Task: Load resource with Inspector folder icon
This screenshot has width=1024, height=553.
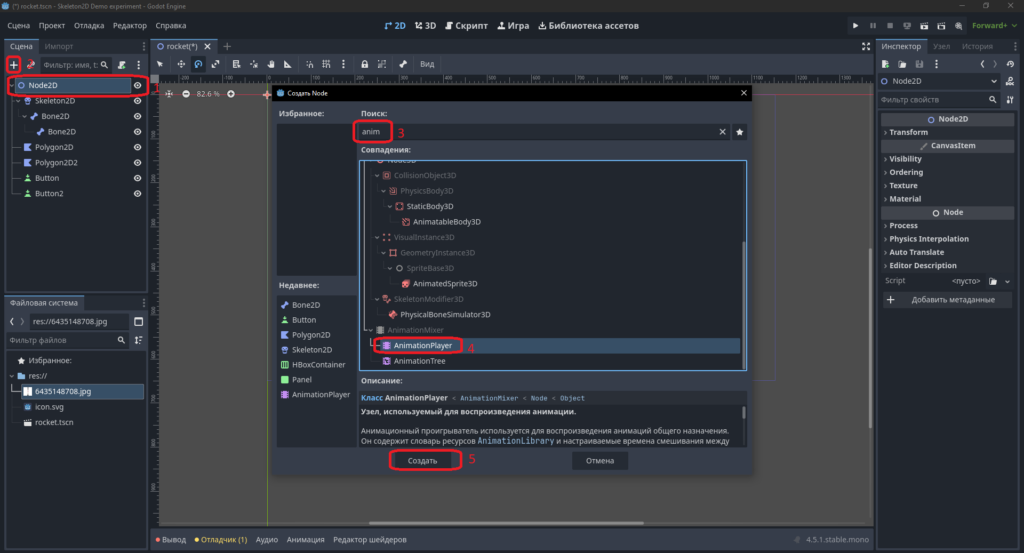Action: click(902, 64)
